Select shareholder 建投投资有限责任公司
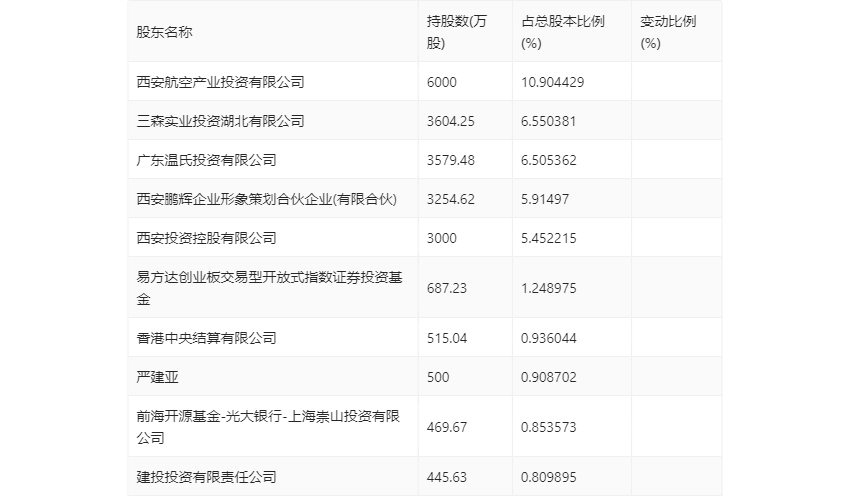 click(206, 476)
